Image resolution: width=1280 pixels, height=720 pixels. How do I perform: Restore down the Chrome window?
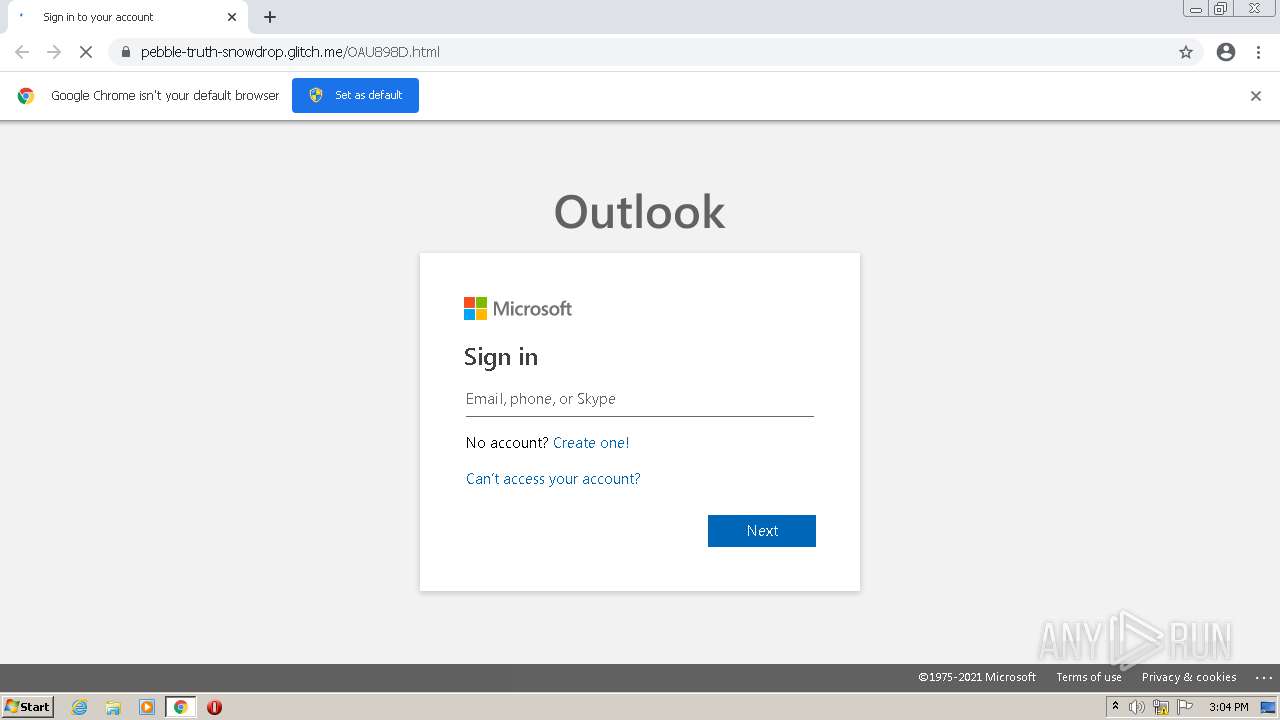coord(1221,9)
